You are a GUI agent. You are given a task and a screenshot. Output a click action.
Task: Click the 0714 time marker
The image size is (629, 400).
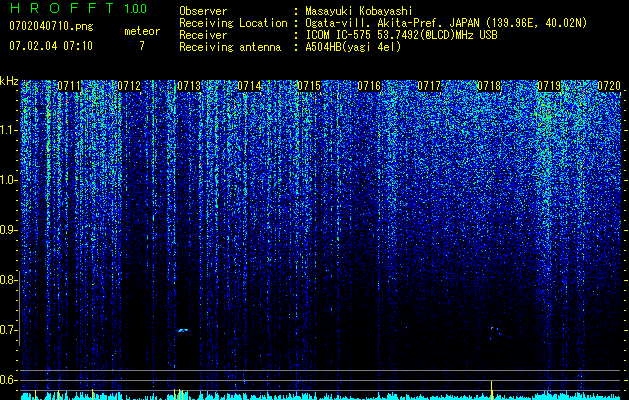point(249,86)
